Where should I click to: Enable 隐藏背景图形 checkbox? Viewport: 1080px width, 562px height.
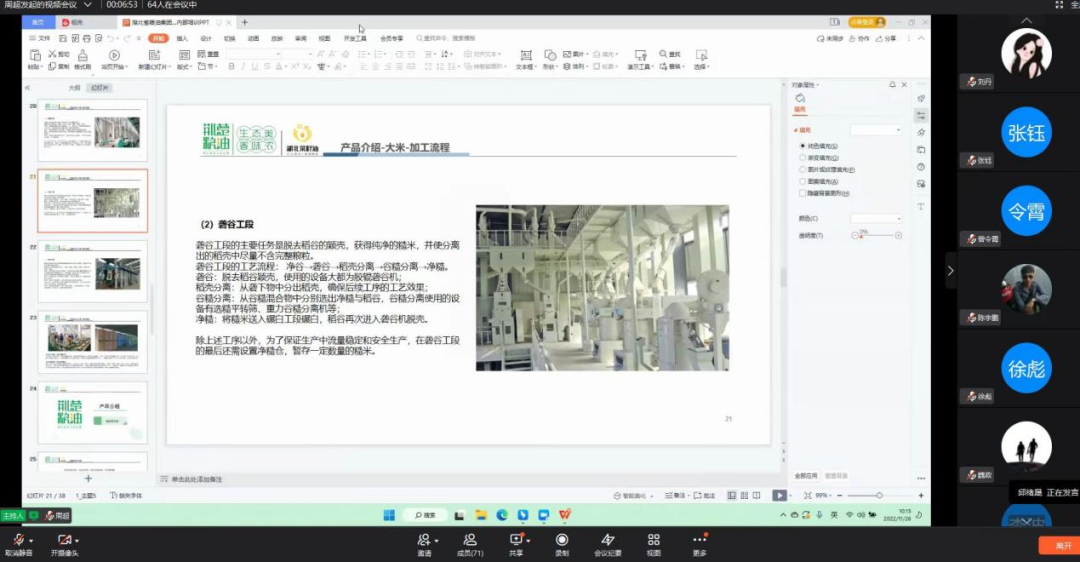tap(803, 193)
